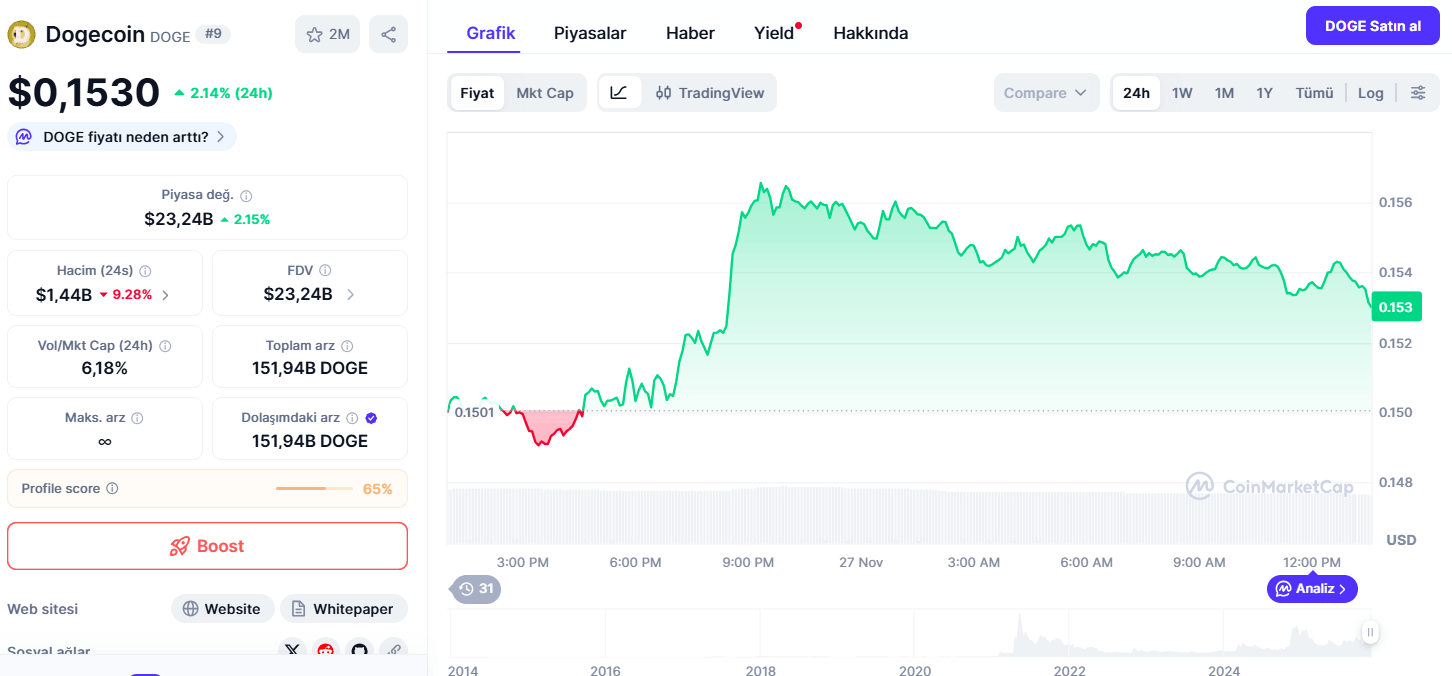Click the 65% profile score value

(x=377, y=489)
